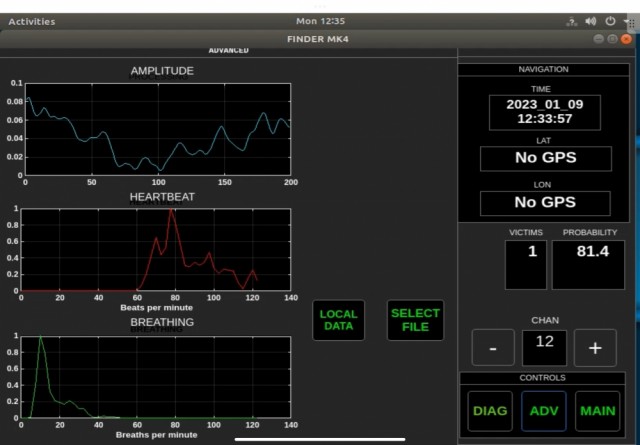Screen dimensions: 640x445
Task: Select the LAT field showing No GPS
Action: (546, 158)
